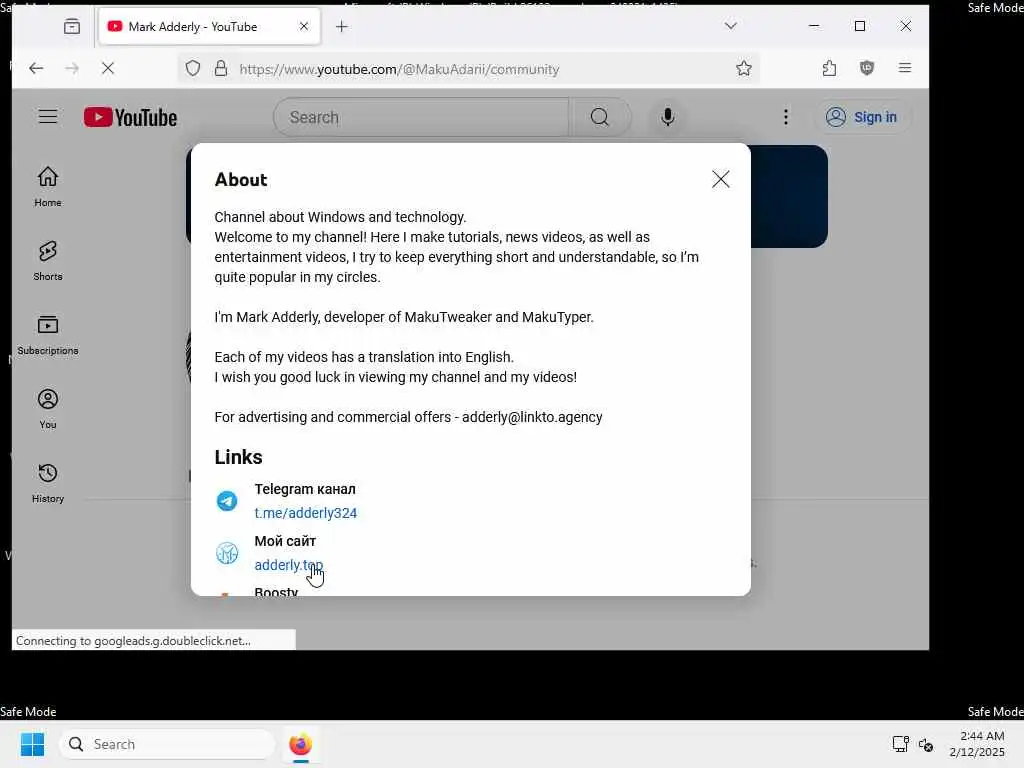This screenshot has width=1024, height=768.
Task: Click the YouTube Search input field
Action: (x=421, y=118)
